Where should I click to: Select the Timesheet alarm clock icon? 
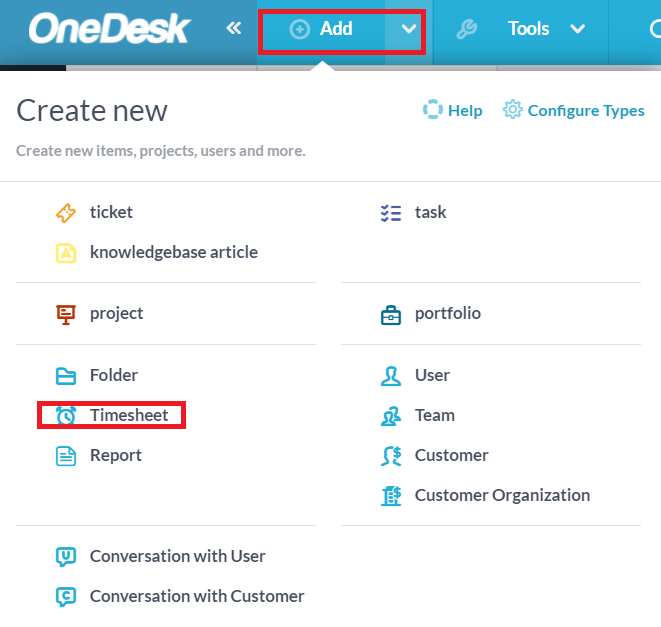pyautogui.click(x=66, y=415)
